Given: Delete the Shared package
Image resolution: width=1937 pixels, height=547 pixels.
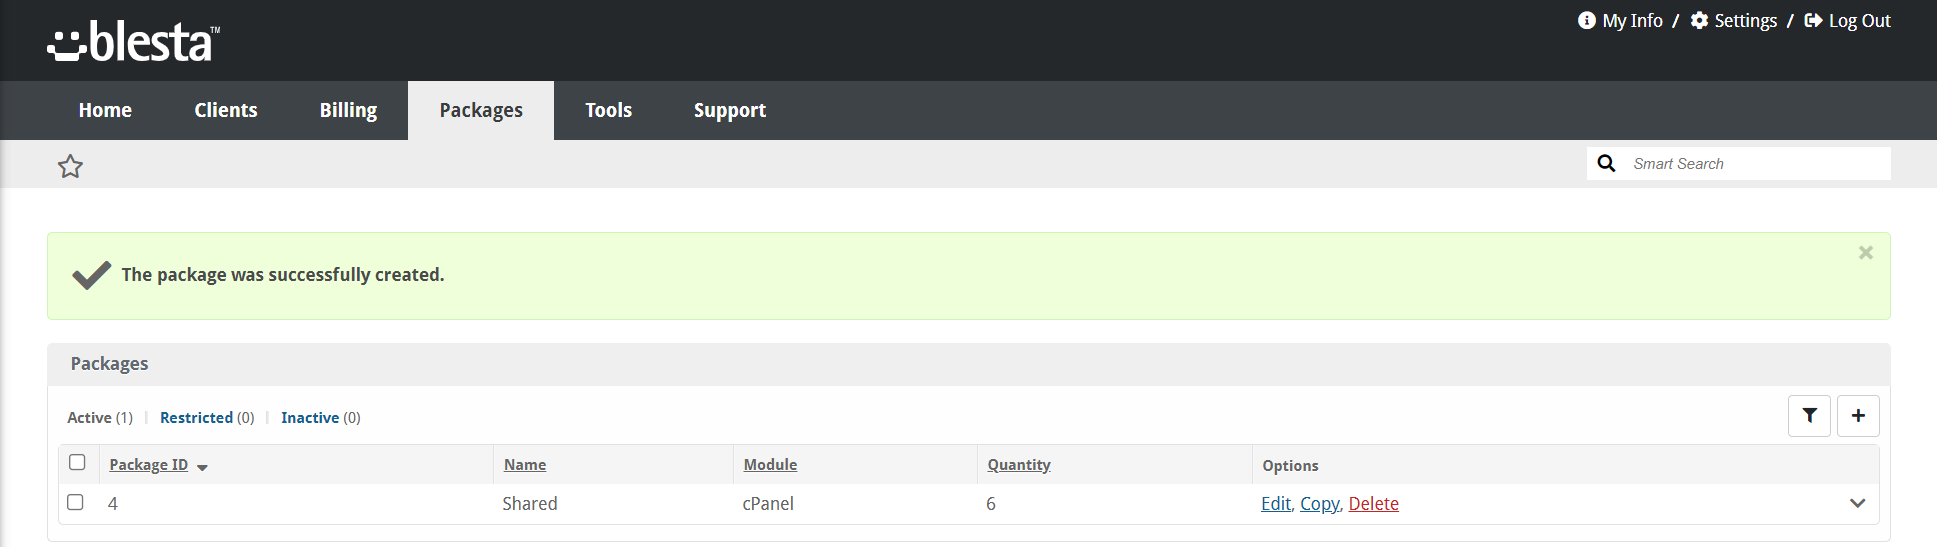Looking at the screenshot, I should pos(1373,504).
